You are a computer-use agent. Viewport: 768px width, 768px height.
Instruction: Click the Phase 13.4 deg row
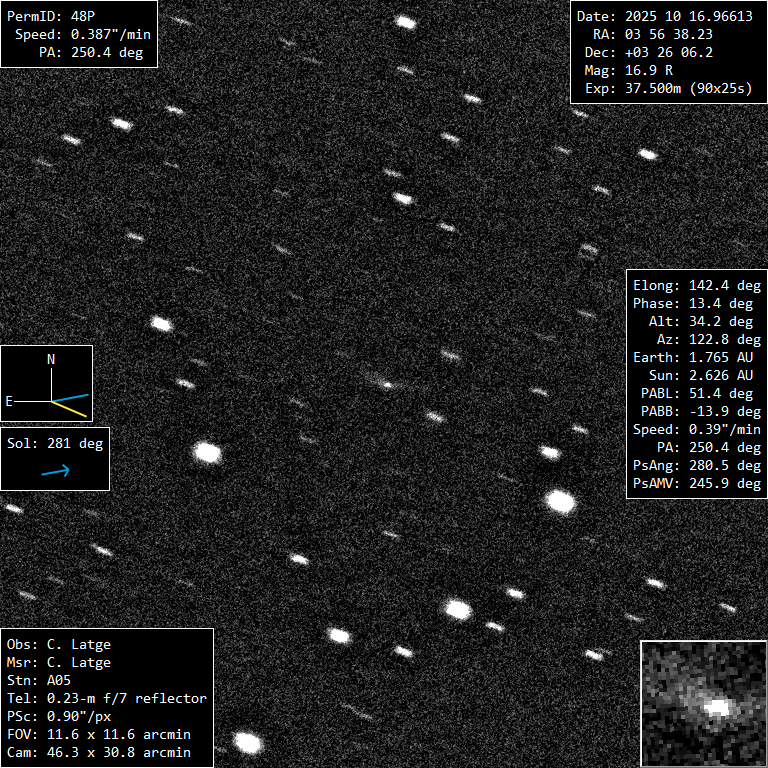coord(696,303)
